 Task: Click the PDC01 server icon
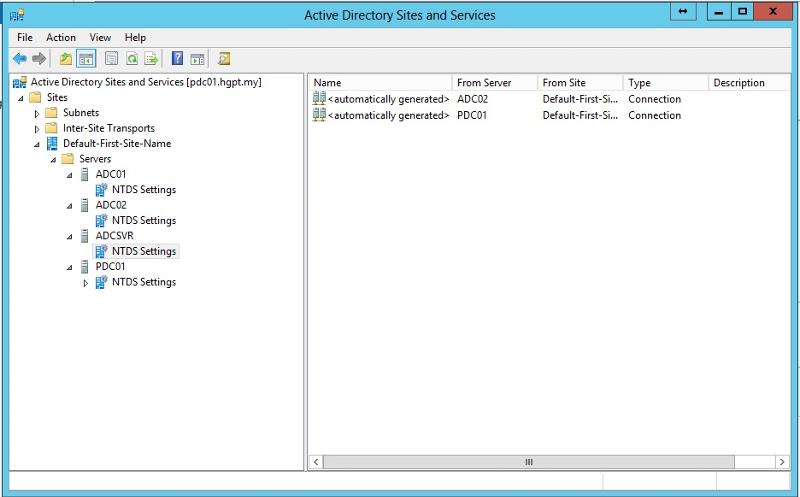[85, 266]
